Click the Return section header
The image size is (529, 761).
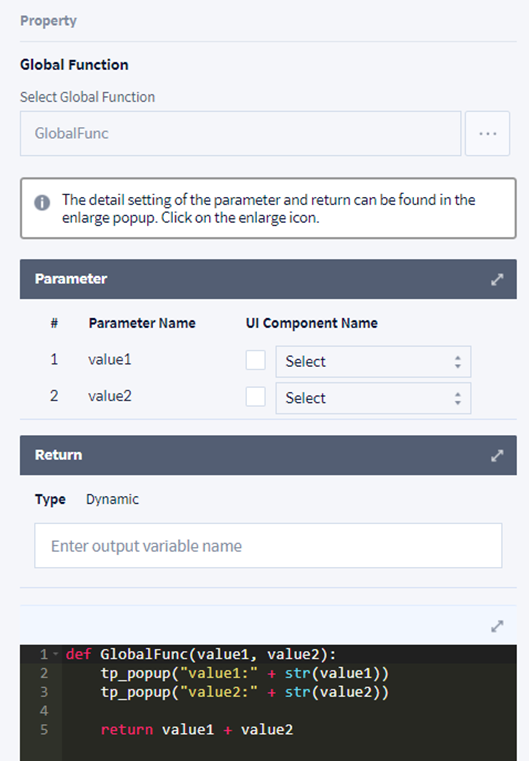(268, 455)
